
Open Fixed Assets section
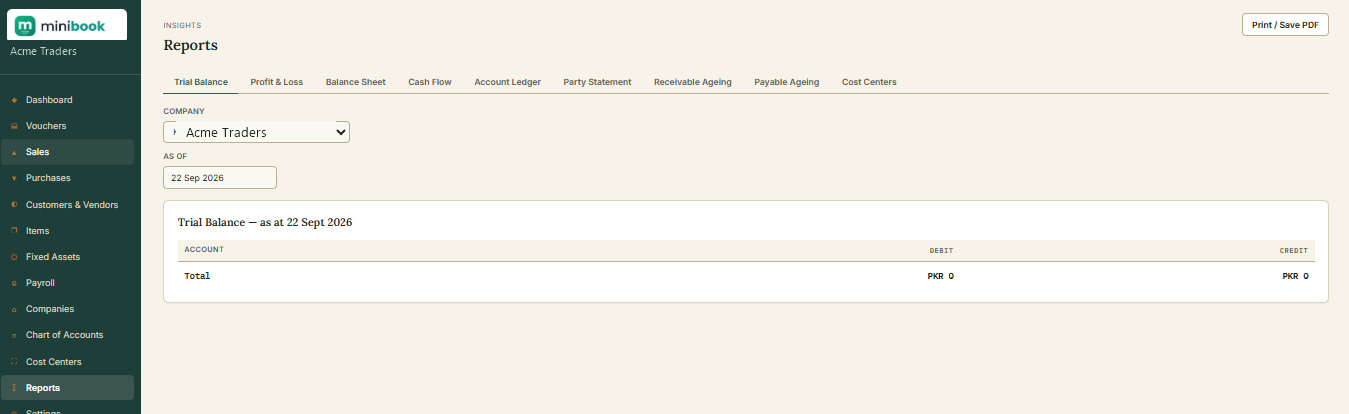point(67,257)
